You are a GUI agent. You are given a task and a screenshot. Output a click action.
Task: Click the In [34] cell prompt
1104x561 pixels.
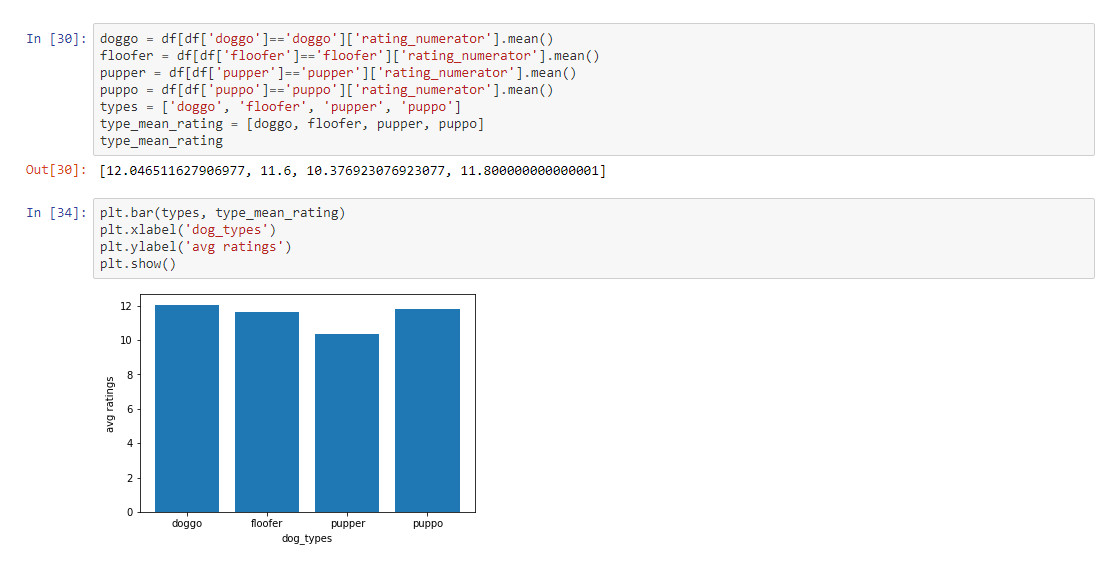click(x=56, y=213)
